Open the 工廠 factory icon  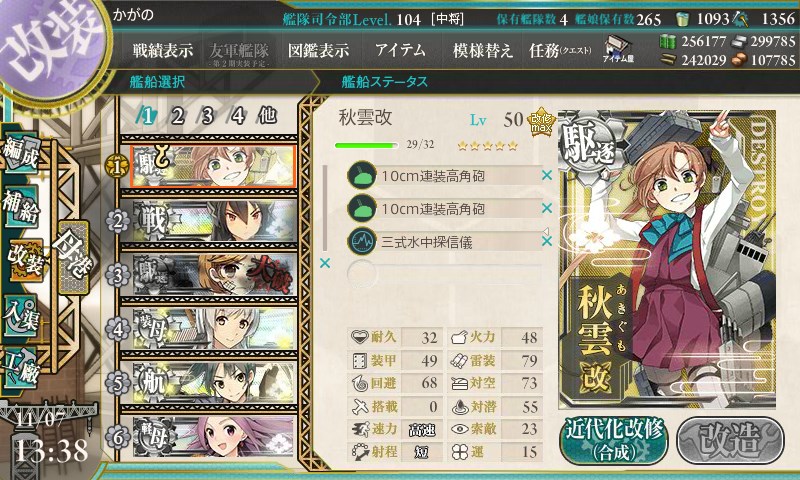coord(21,368)
